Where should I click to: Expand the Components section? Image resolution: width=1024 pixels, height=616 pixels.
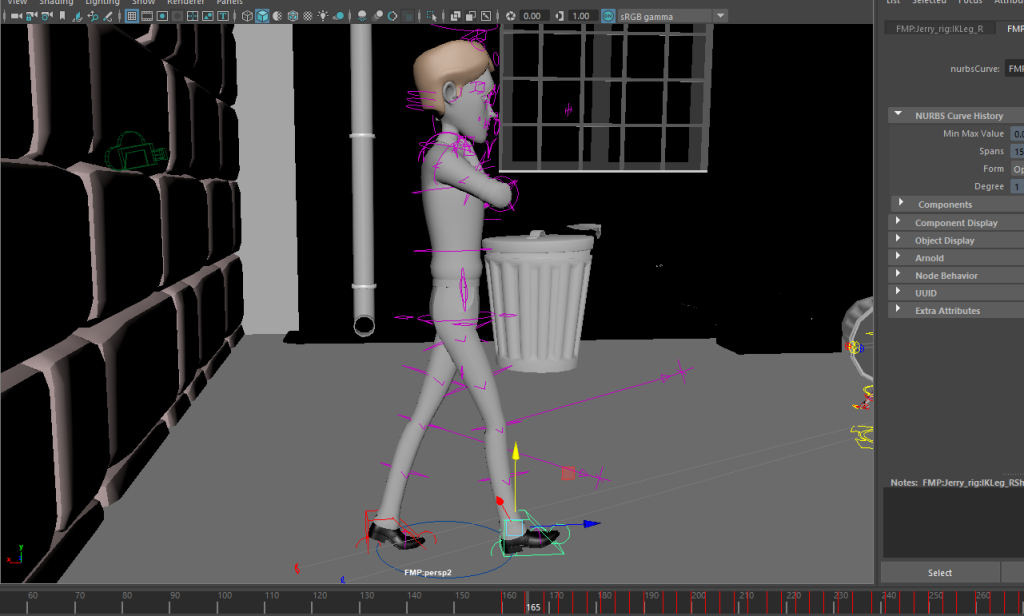[x=901, y=203]
